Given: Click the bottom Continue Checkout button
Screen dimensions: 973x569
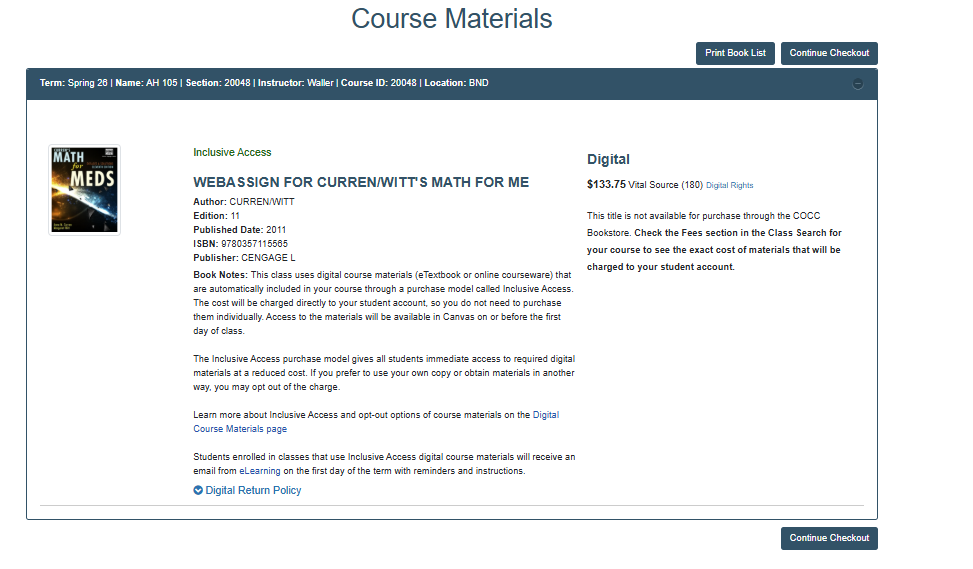Looking at the screenshot, I should [x=829, y=538].
